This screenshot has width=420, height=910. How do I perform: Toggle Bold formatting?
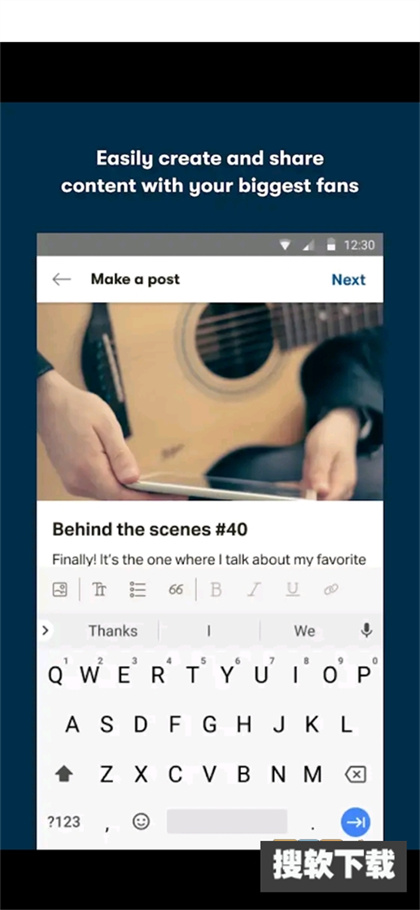click(216, 590)
